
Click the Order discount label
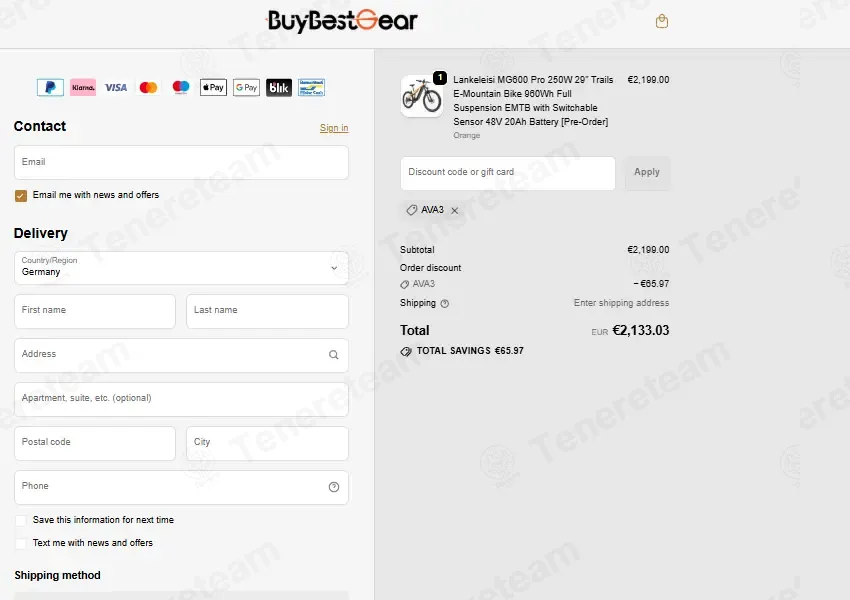[x=430, y=267]
